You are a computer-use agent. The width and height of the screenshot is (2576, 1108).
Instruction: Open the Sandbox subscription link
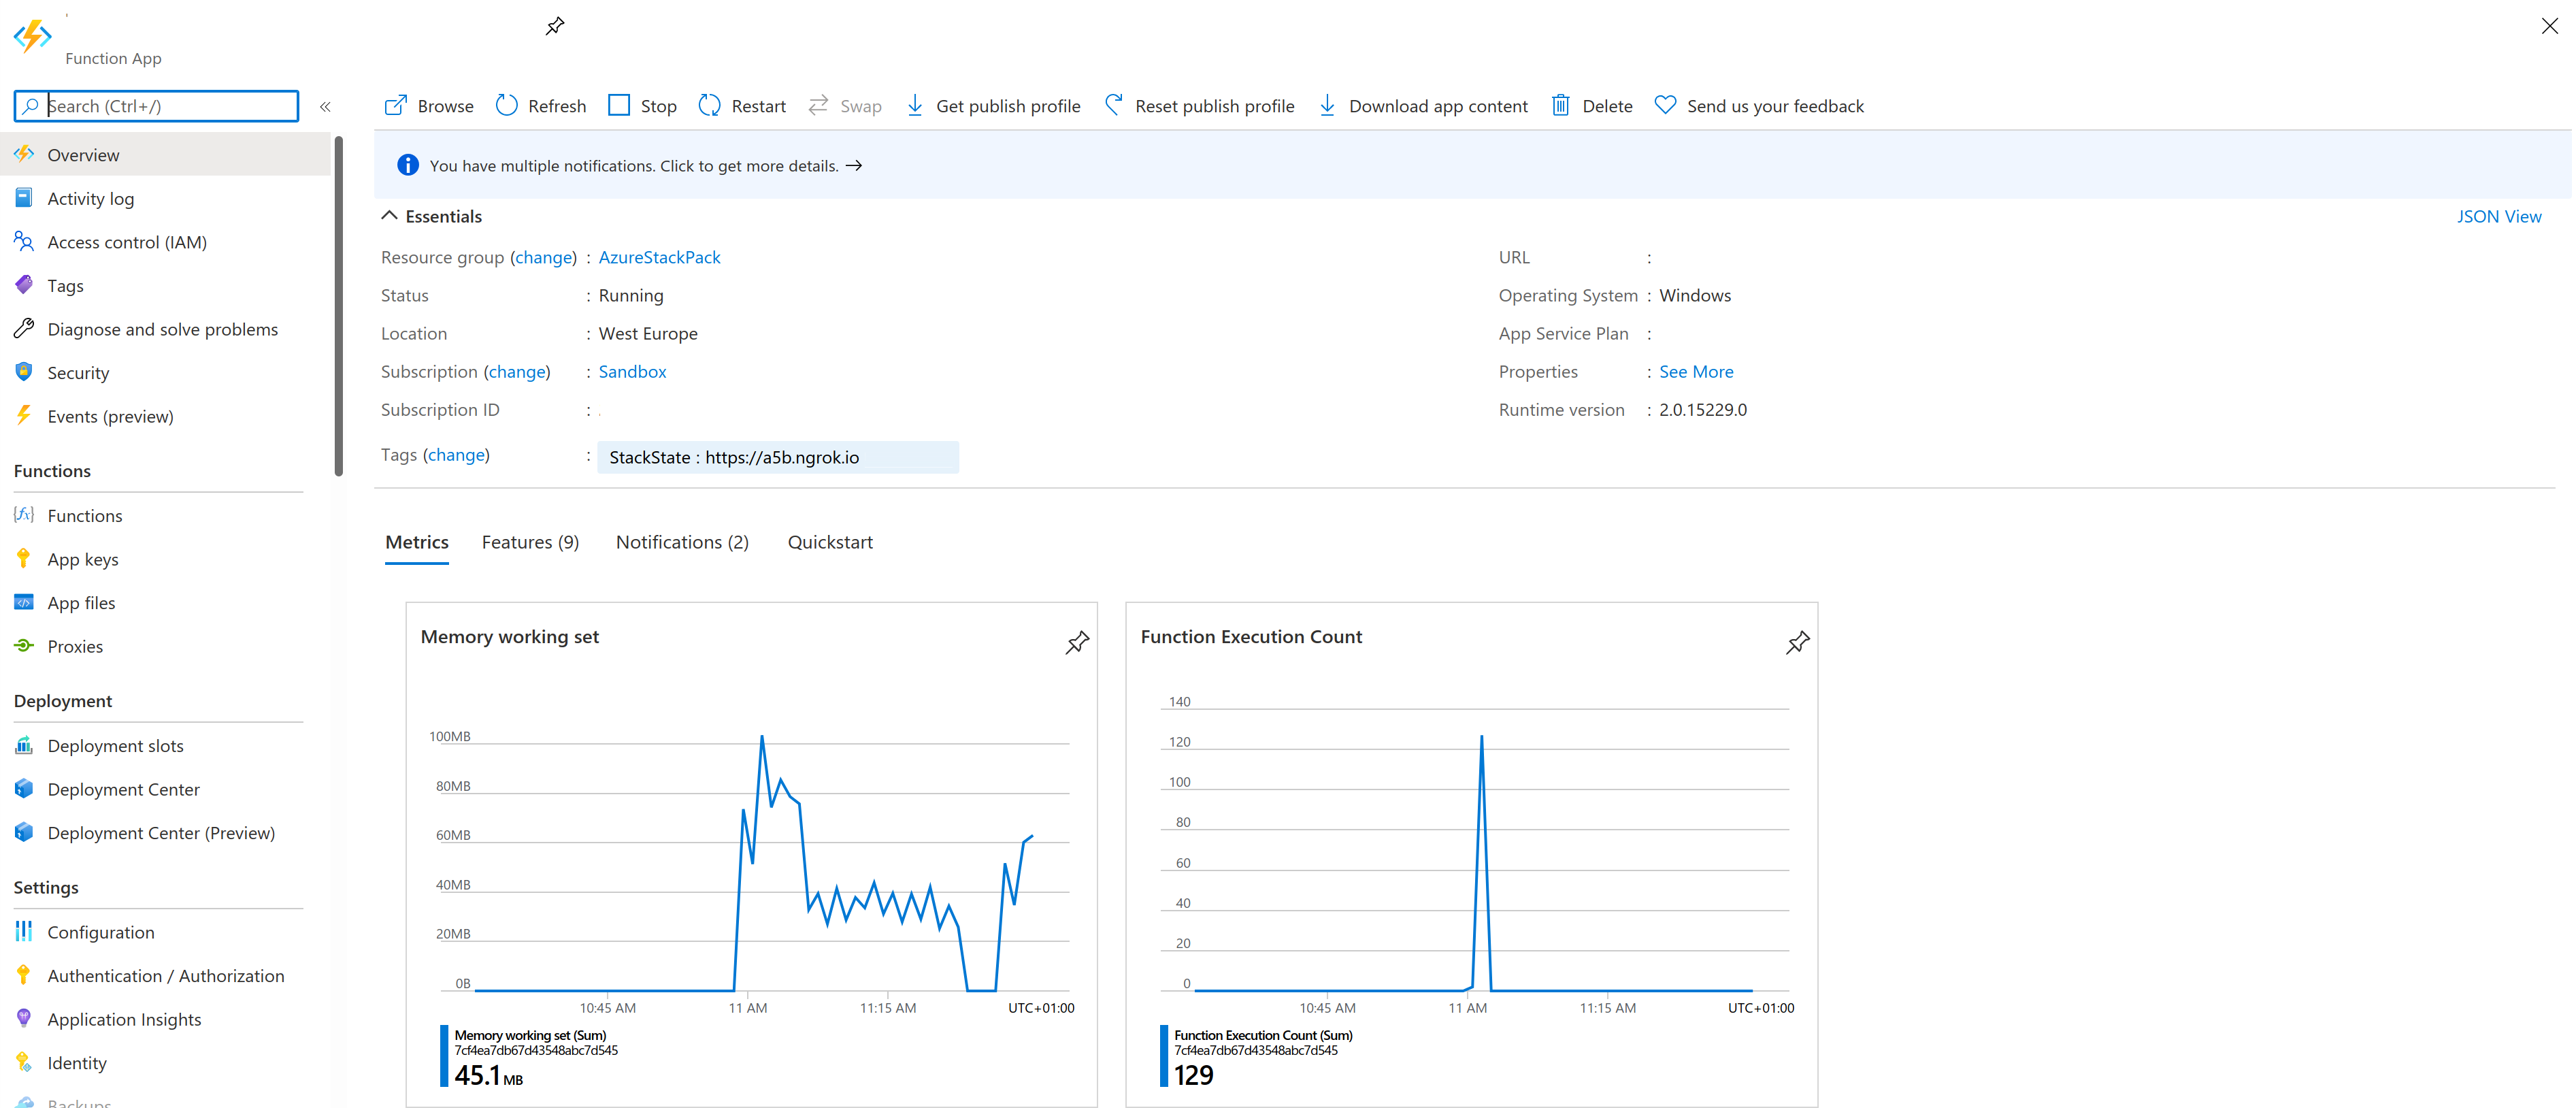tap(632, 371)
